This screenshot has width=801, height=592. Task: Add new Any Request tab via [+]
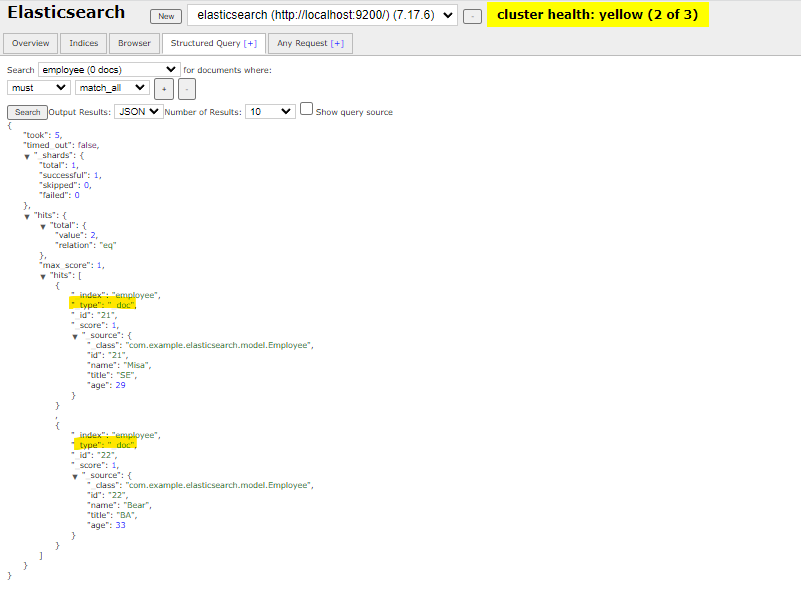tap(337, 43)
